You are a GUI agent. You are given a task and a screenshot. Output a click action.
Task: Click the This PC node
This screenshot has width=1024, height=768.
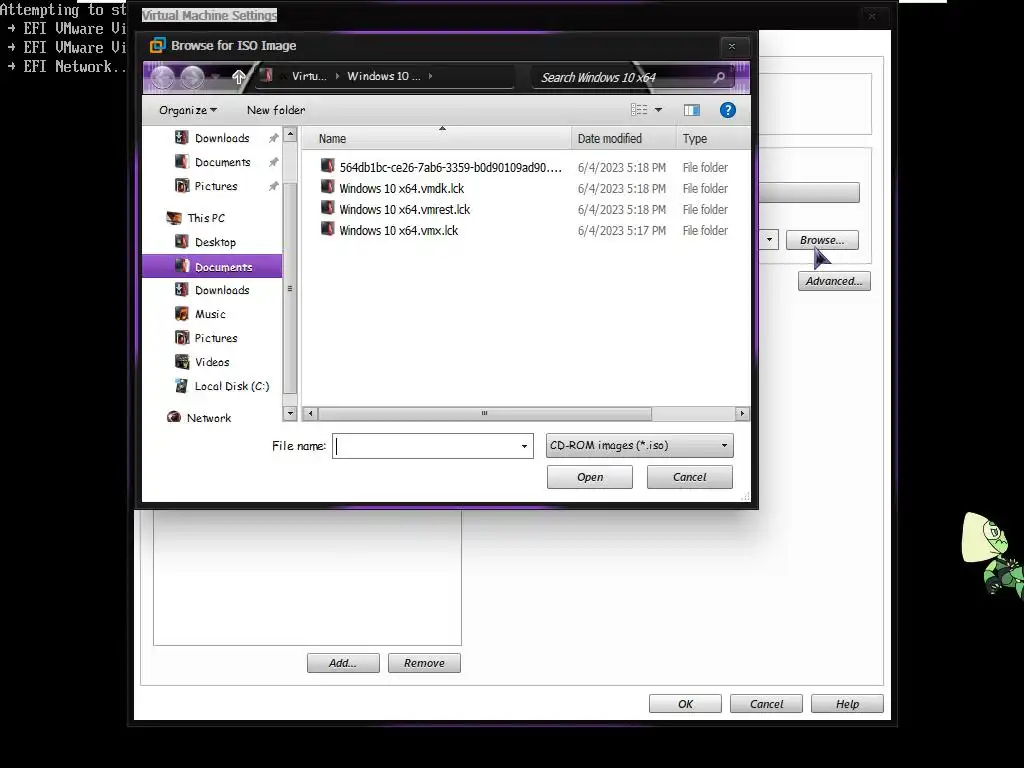coord(206,217)
